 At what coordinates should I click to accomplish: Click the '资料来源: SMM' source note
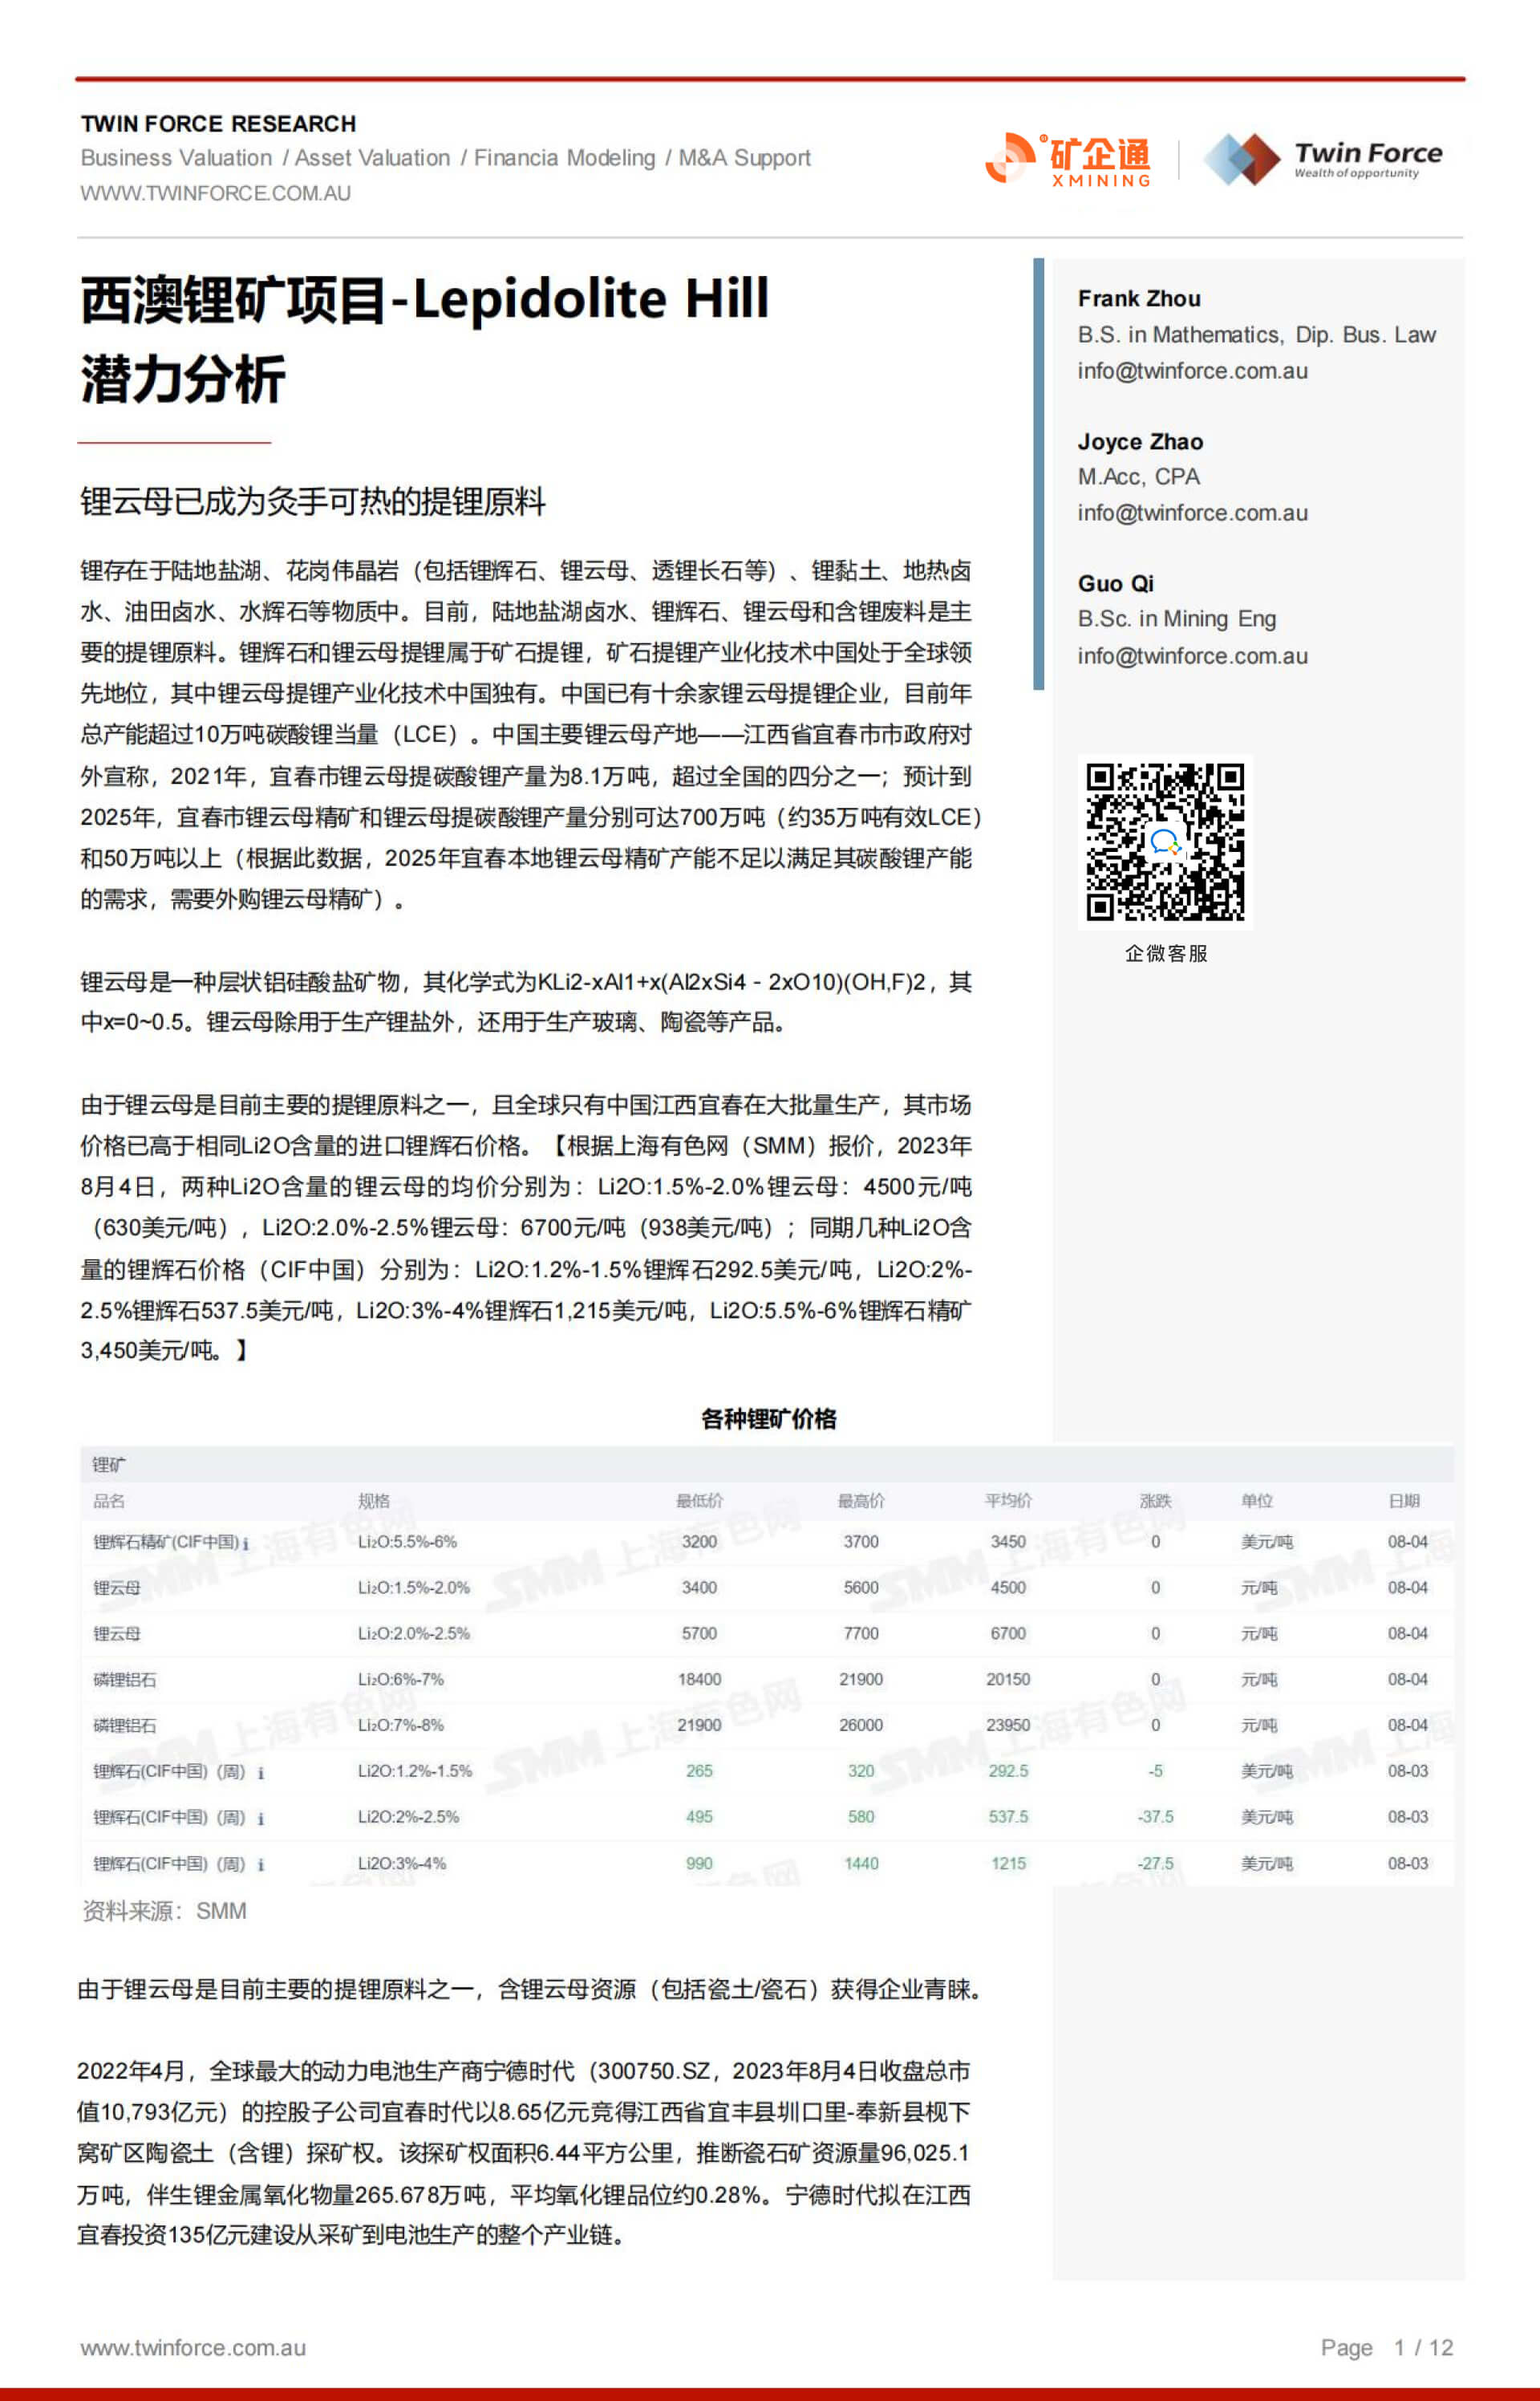164,1911
